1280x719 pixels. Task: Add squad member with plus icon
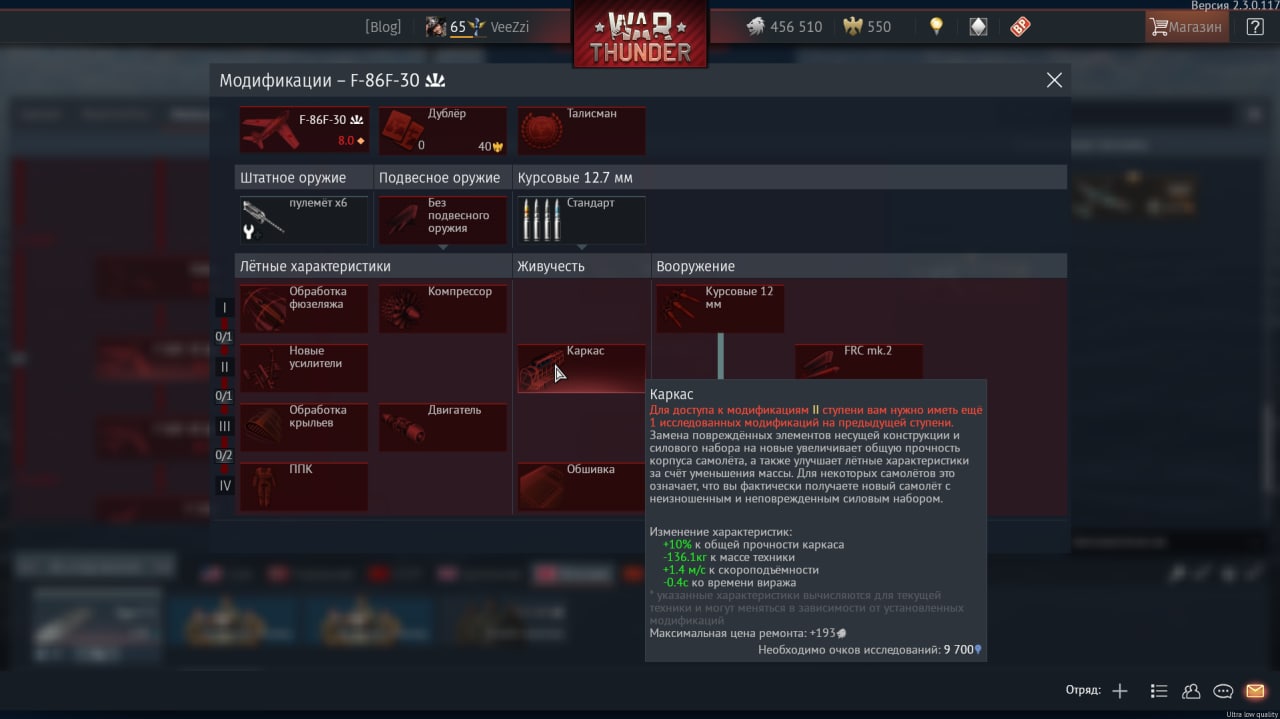[1120, 691]
